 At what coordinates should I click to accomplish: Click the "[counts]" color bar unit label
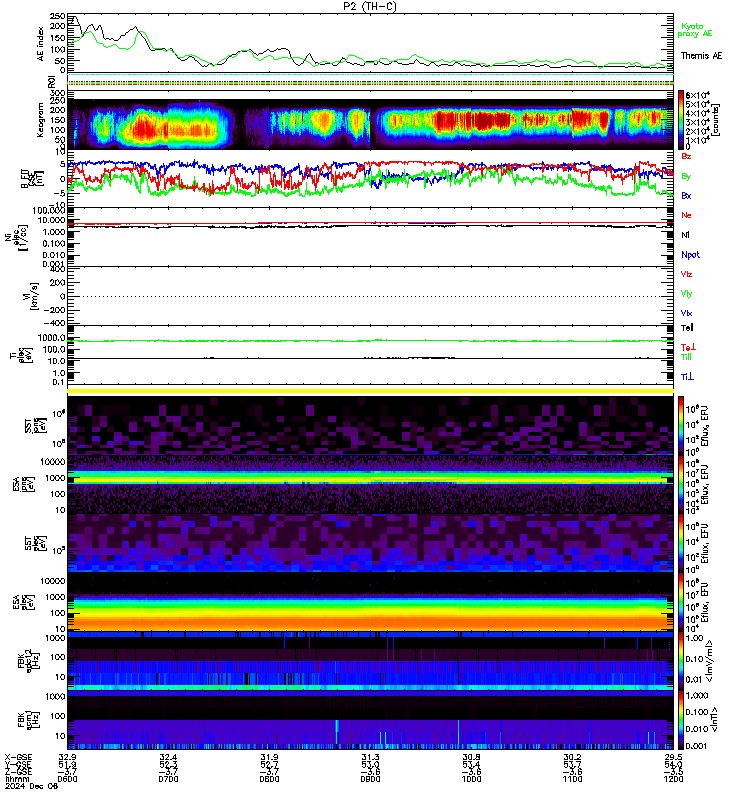[x=716, y=120]
